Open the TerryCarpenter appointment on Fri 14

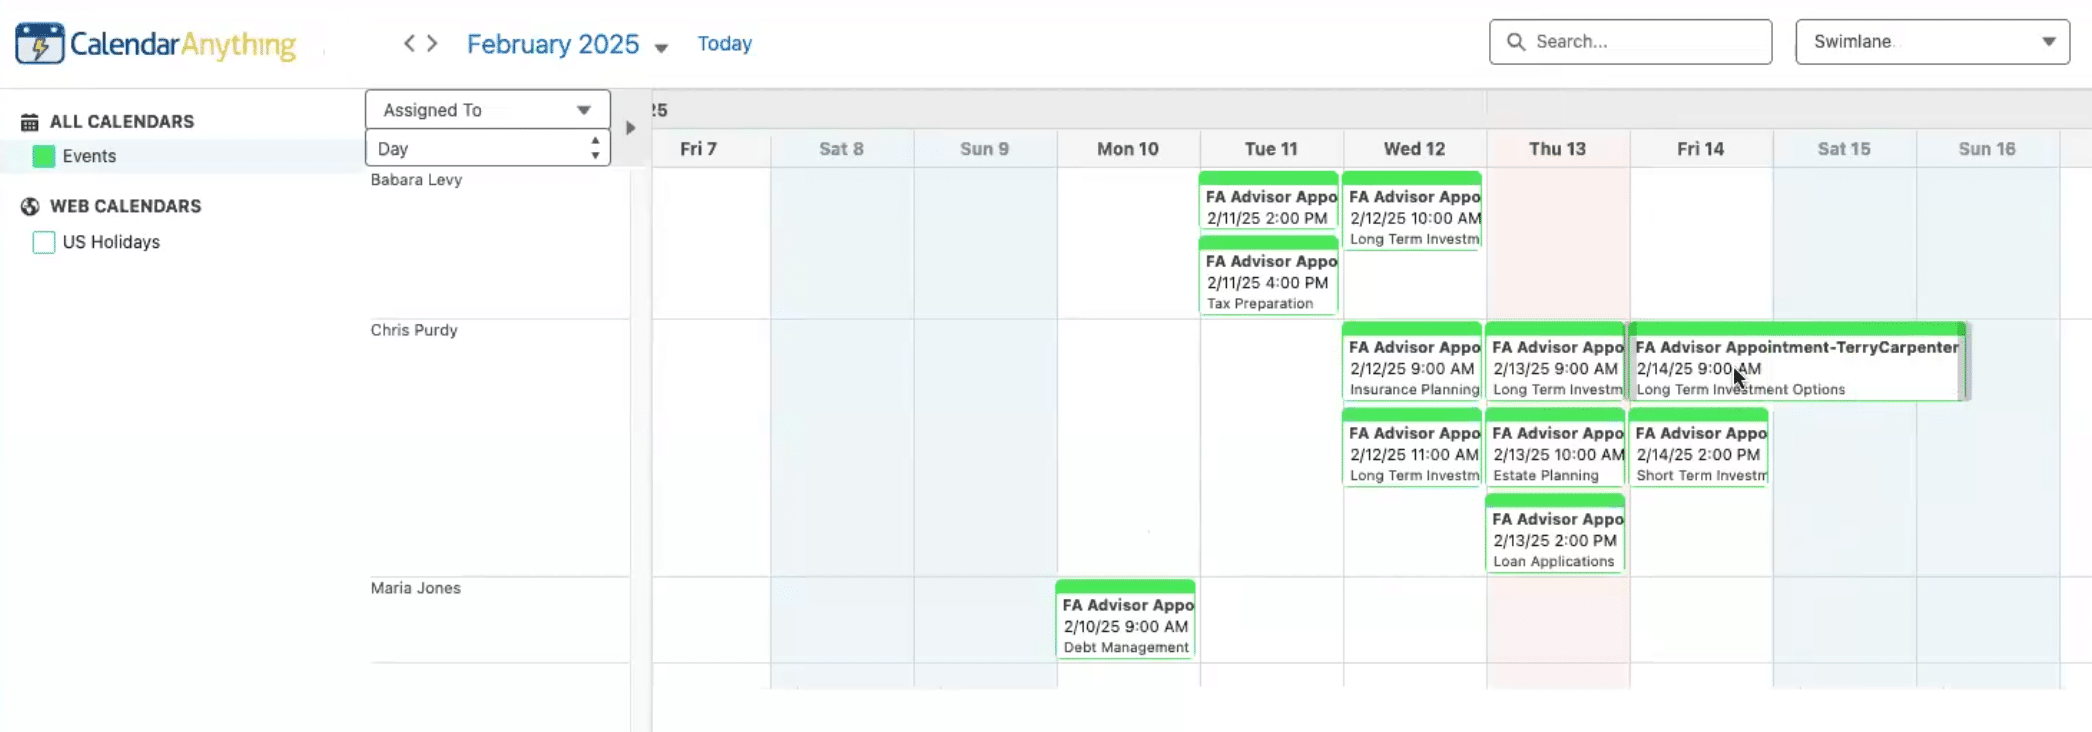1798,362
